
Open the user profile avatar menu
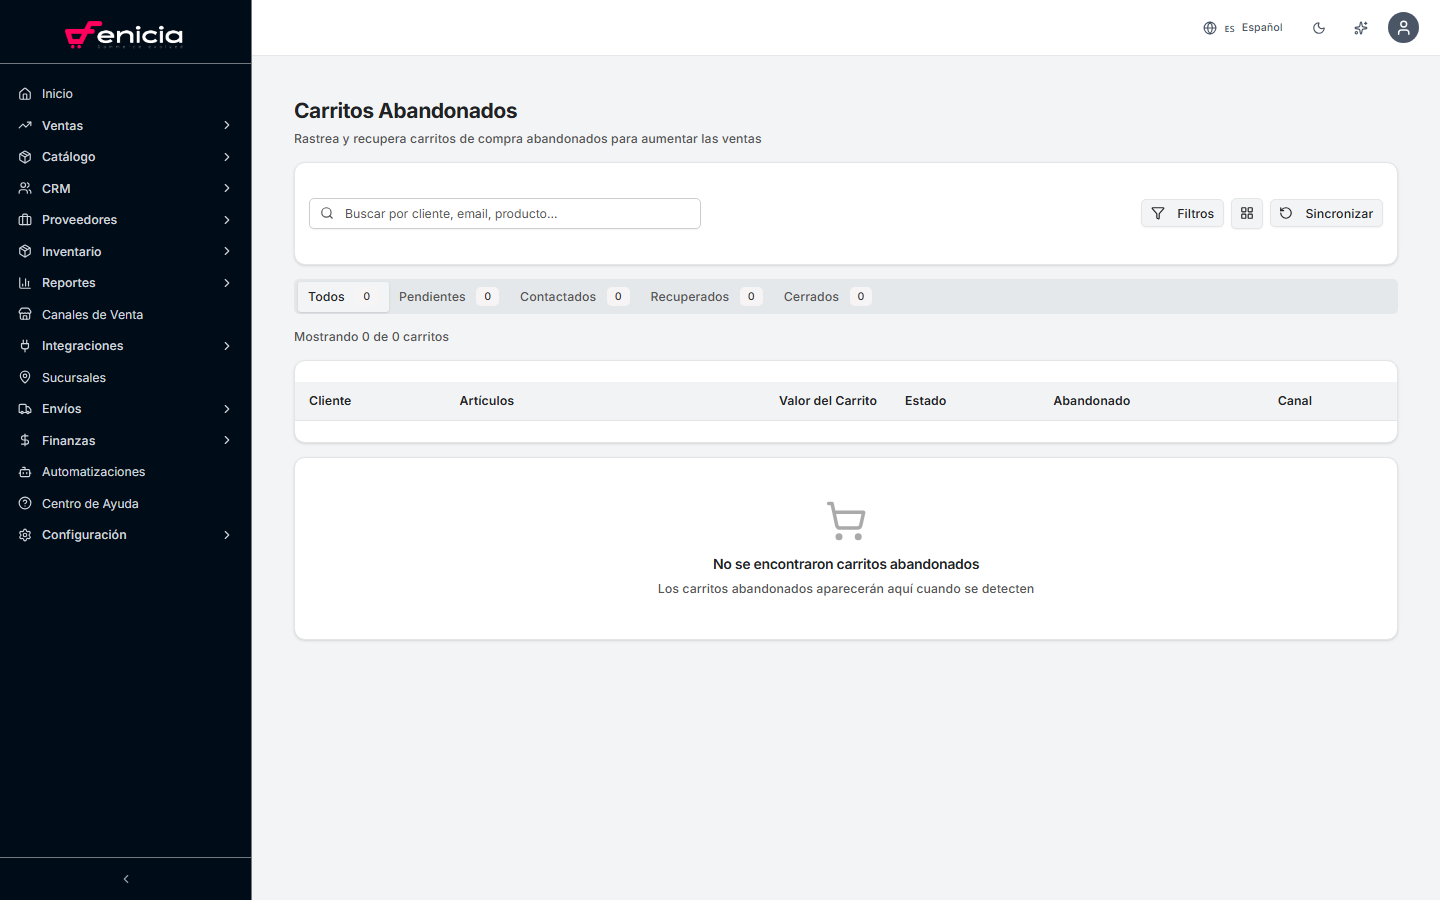1402,28
